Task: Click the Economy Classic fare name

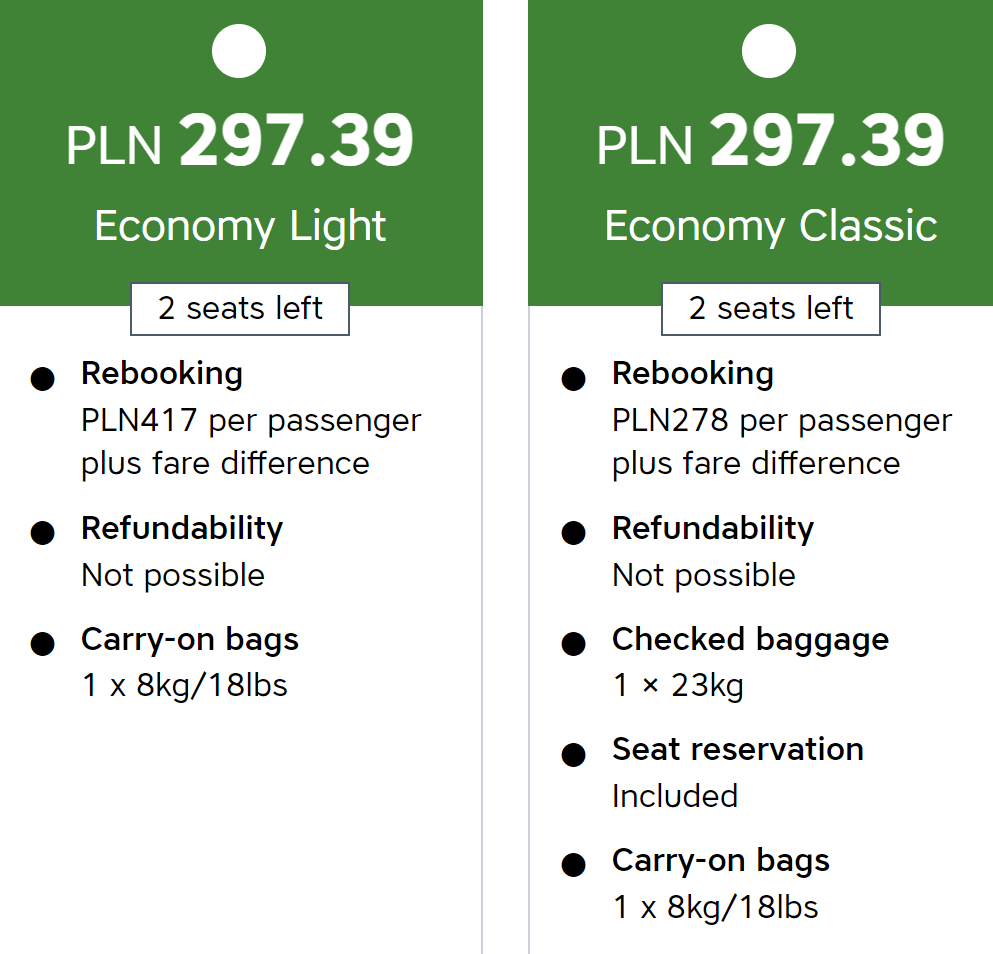Action: pos(771,226)
